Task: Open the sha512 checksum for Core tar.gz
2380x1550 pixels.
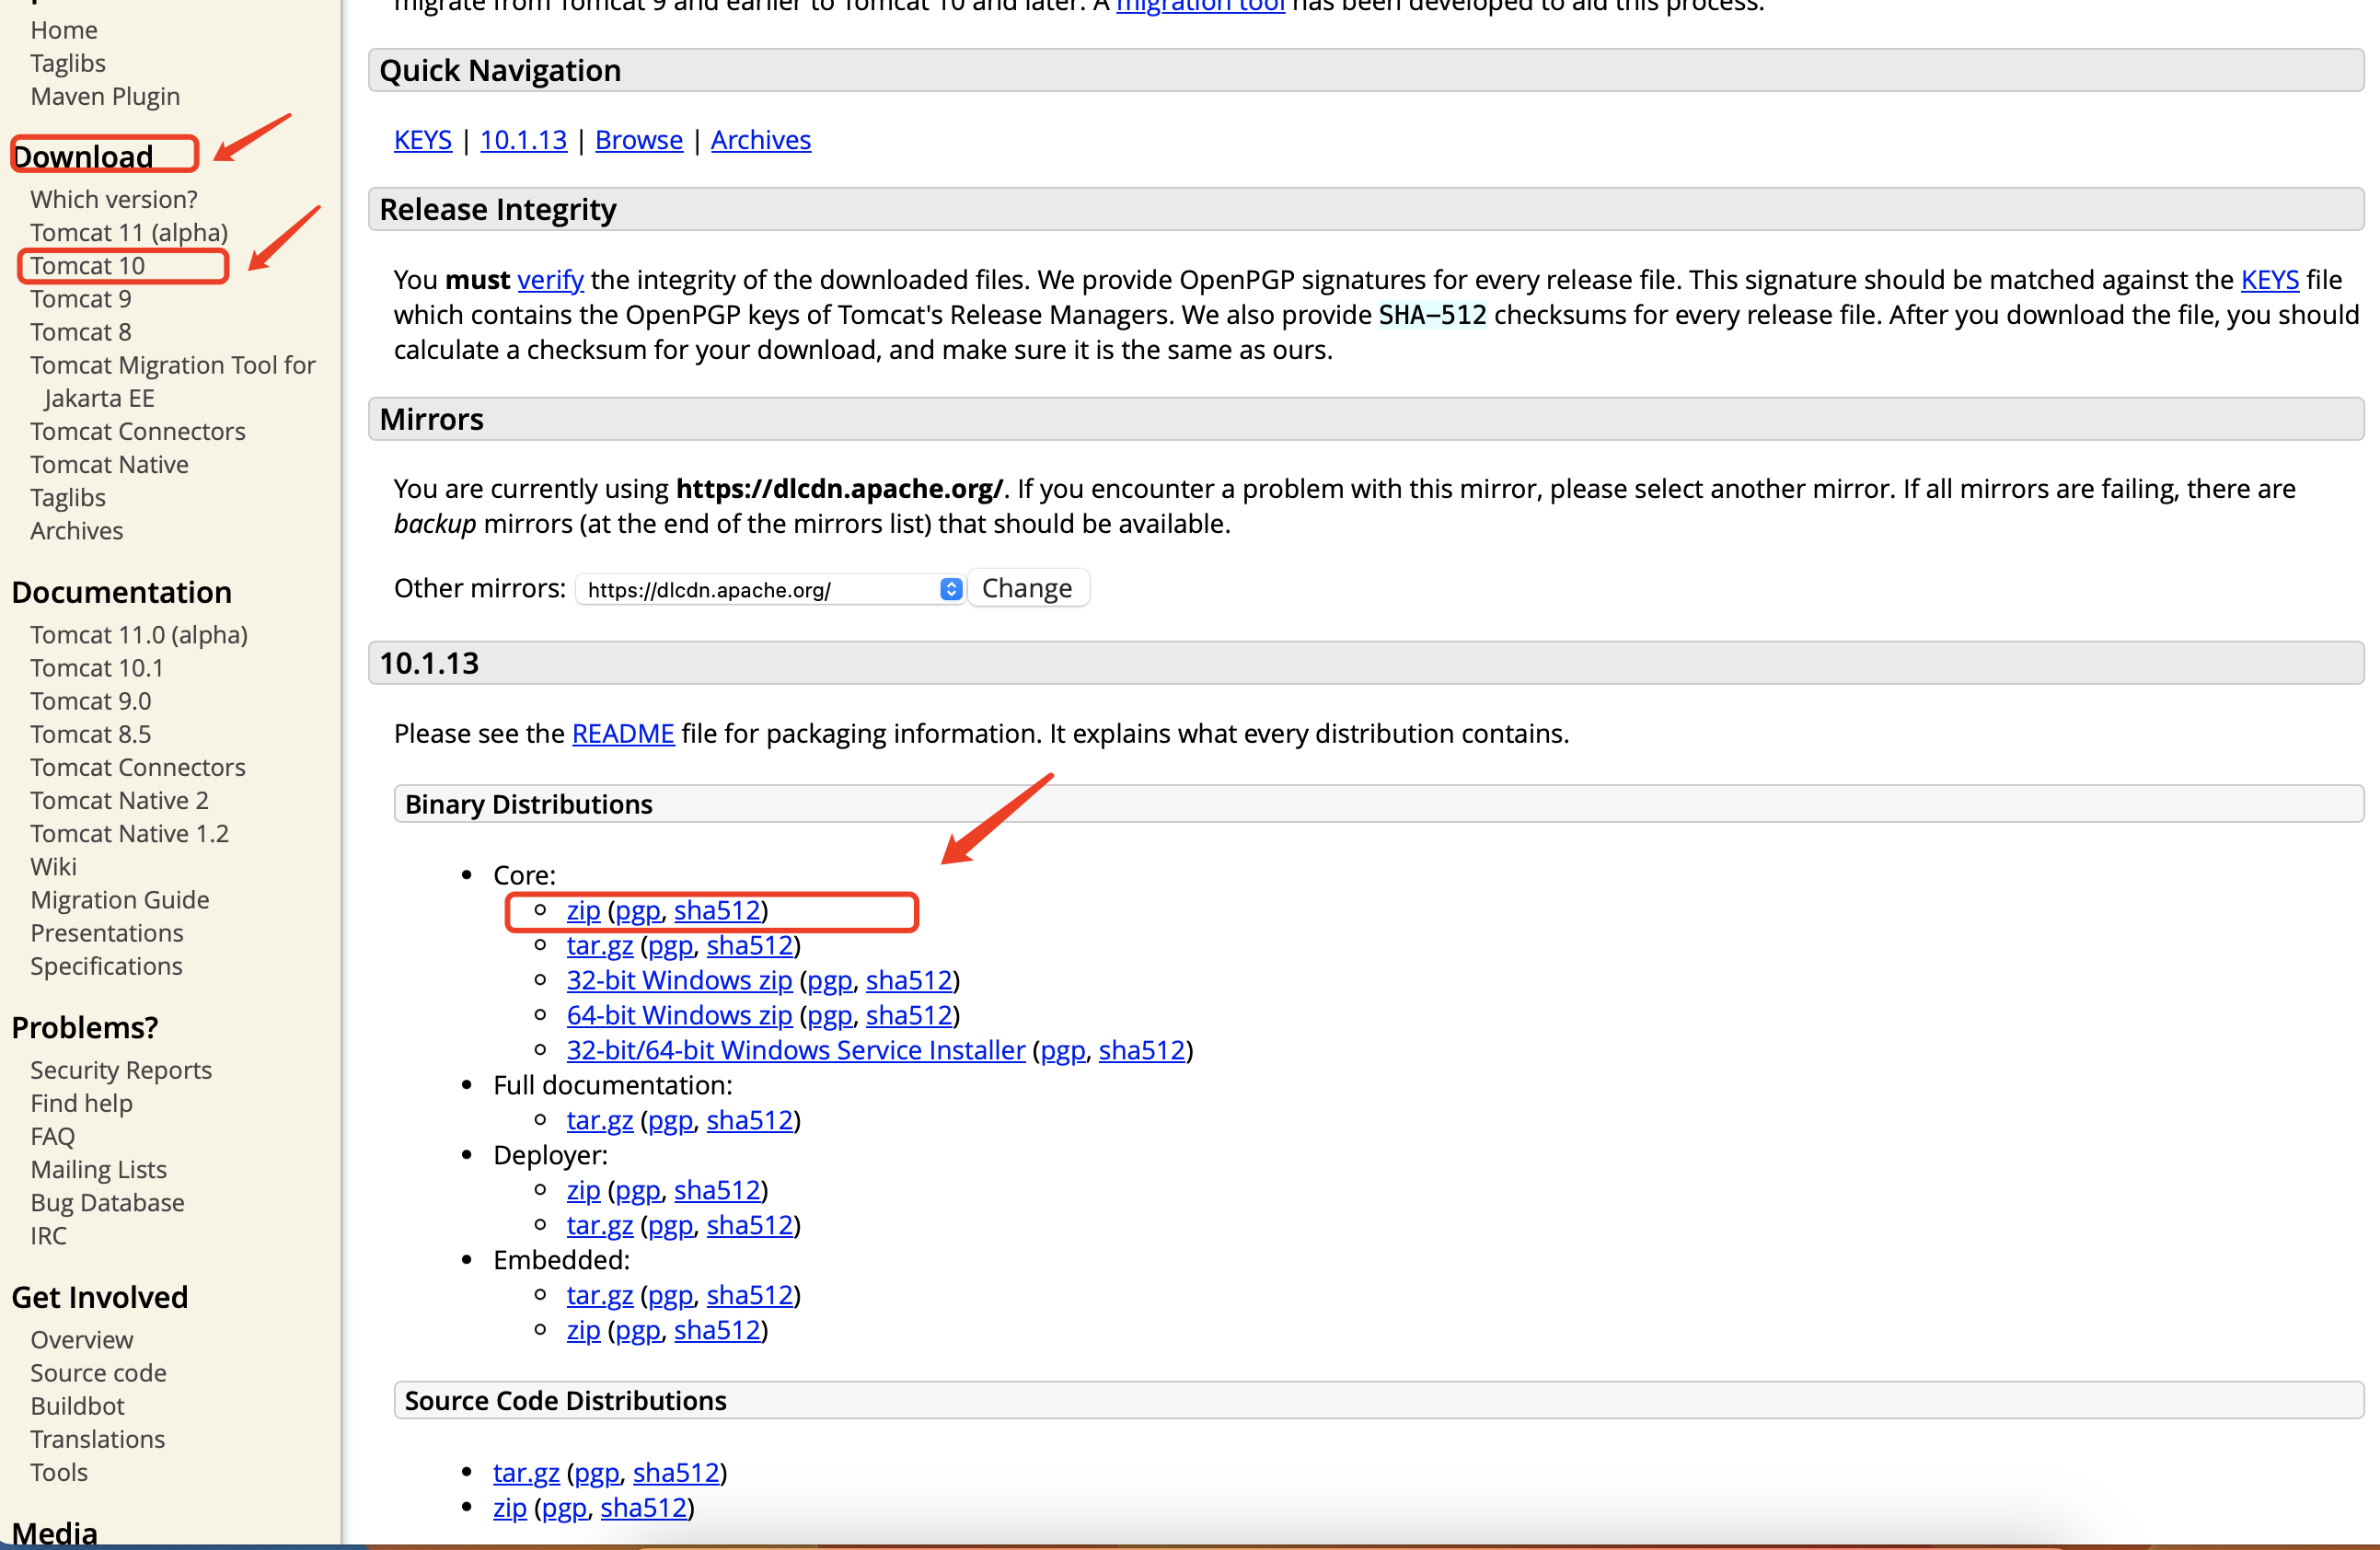Action: tap(750, 946)
